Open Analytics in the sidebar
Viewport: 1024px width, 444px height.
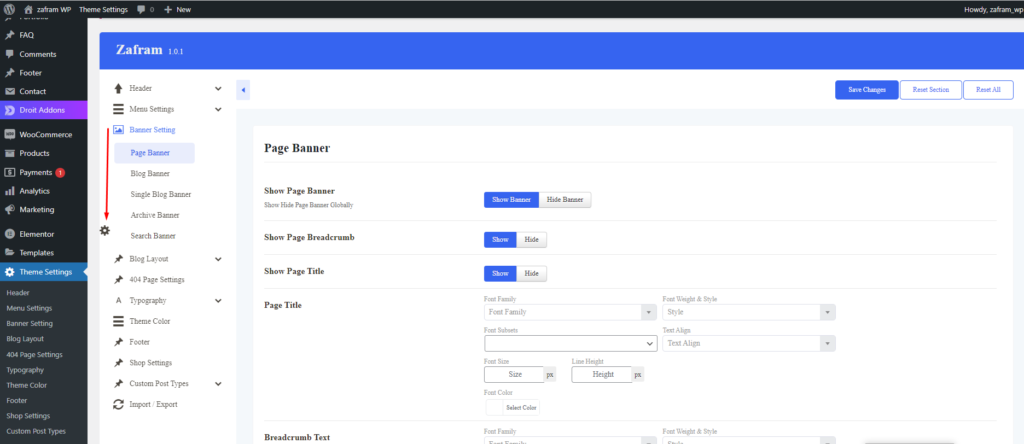pos(34,191)
